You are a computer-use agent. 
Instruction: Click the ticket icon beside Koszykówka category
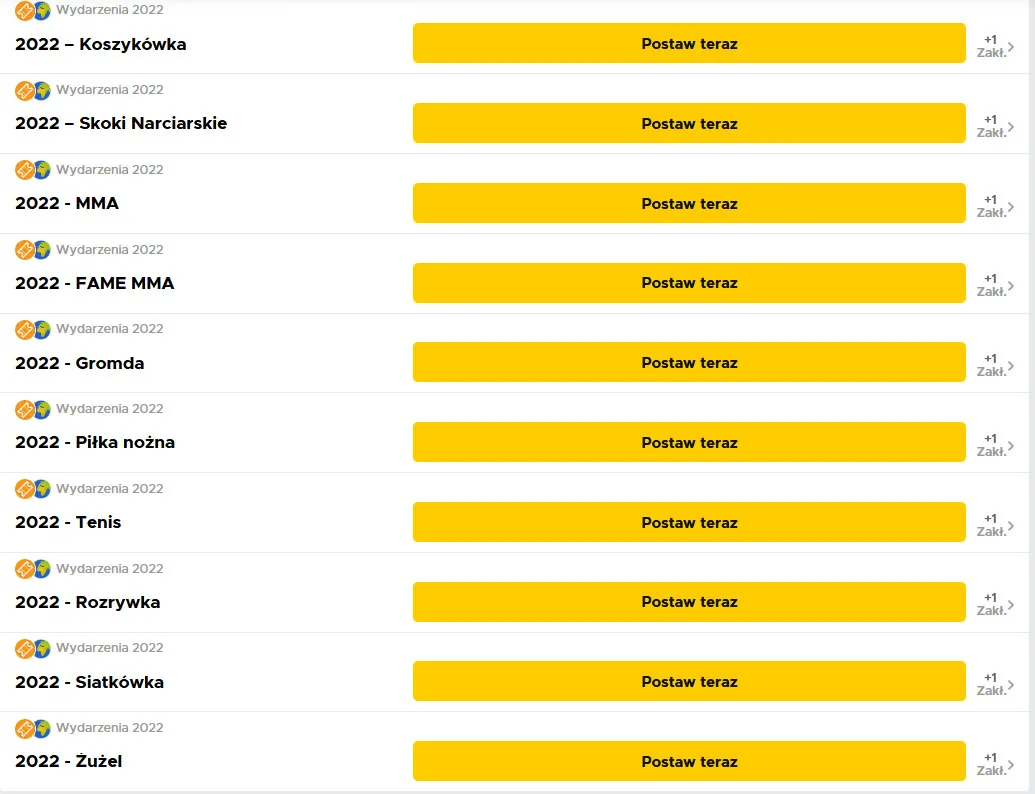[24, 11]
